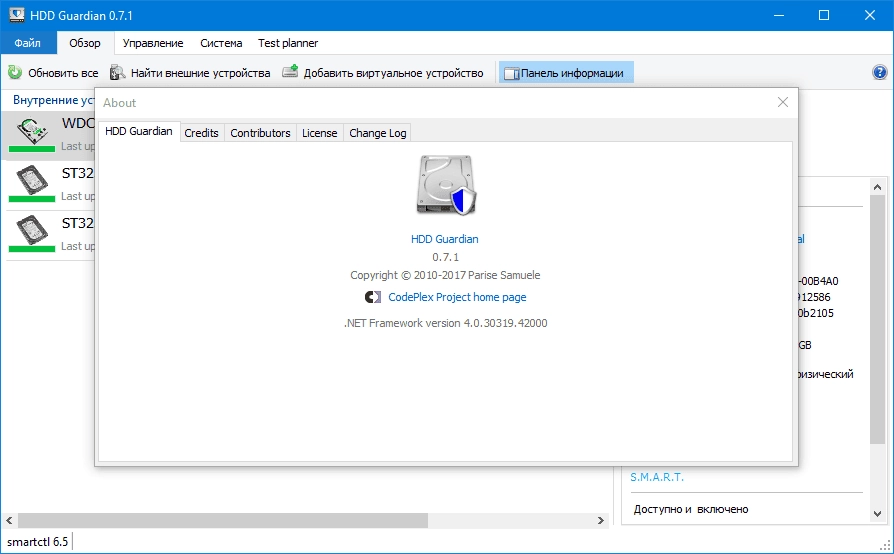The width and height of the screenshot is (894, 554).
Task: Switch to the Credits tab
Action: pyautogui.click(x=202, y=133)
